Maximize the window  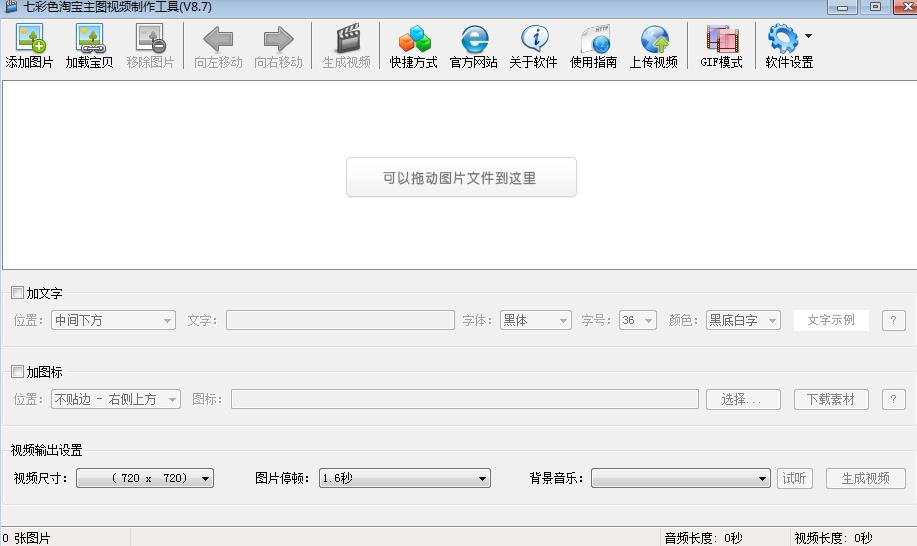coord(875,7)
